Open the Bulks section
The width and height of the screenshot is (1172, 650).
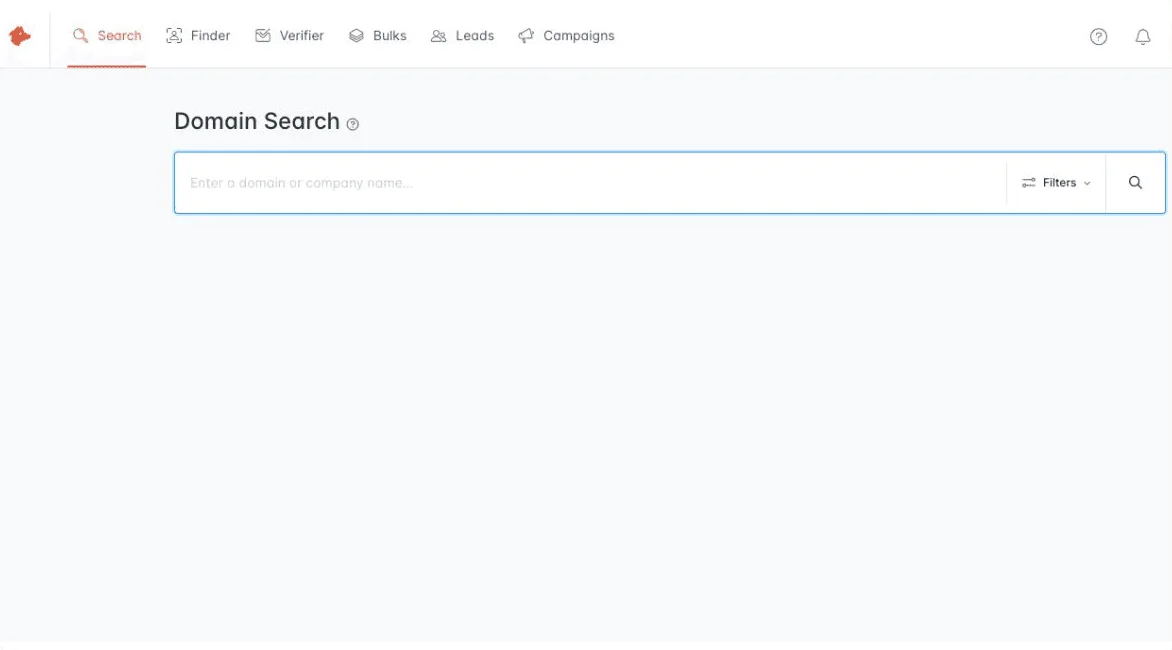pyautogui.click(x=378, y=35)
